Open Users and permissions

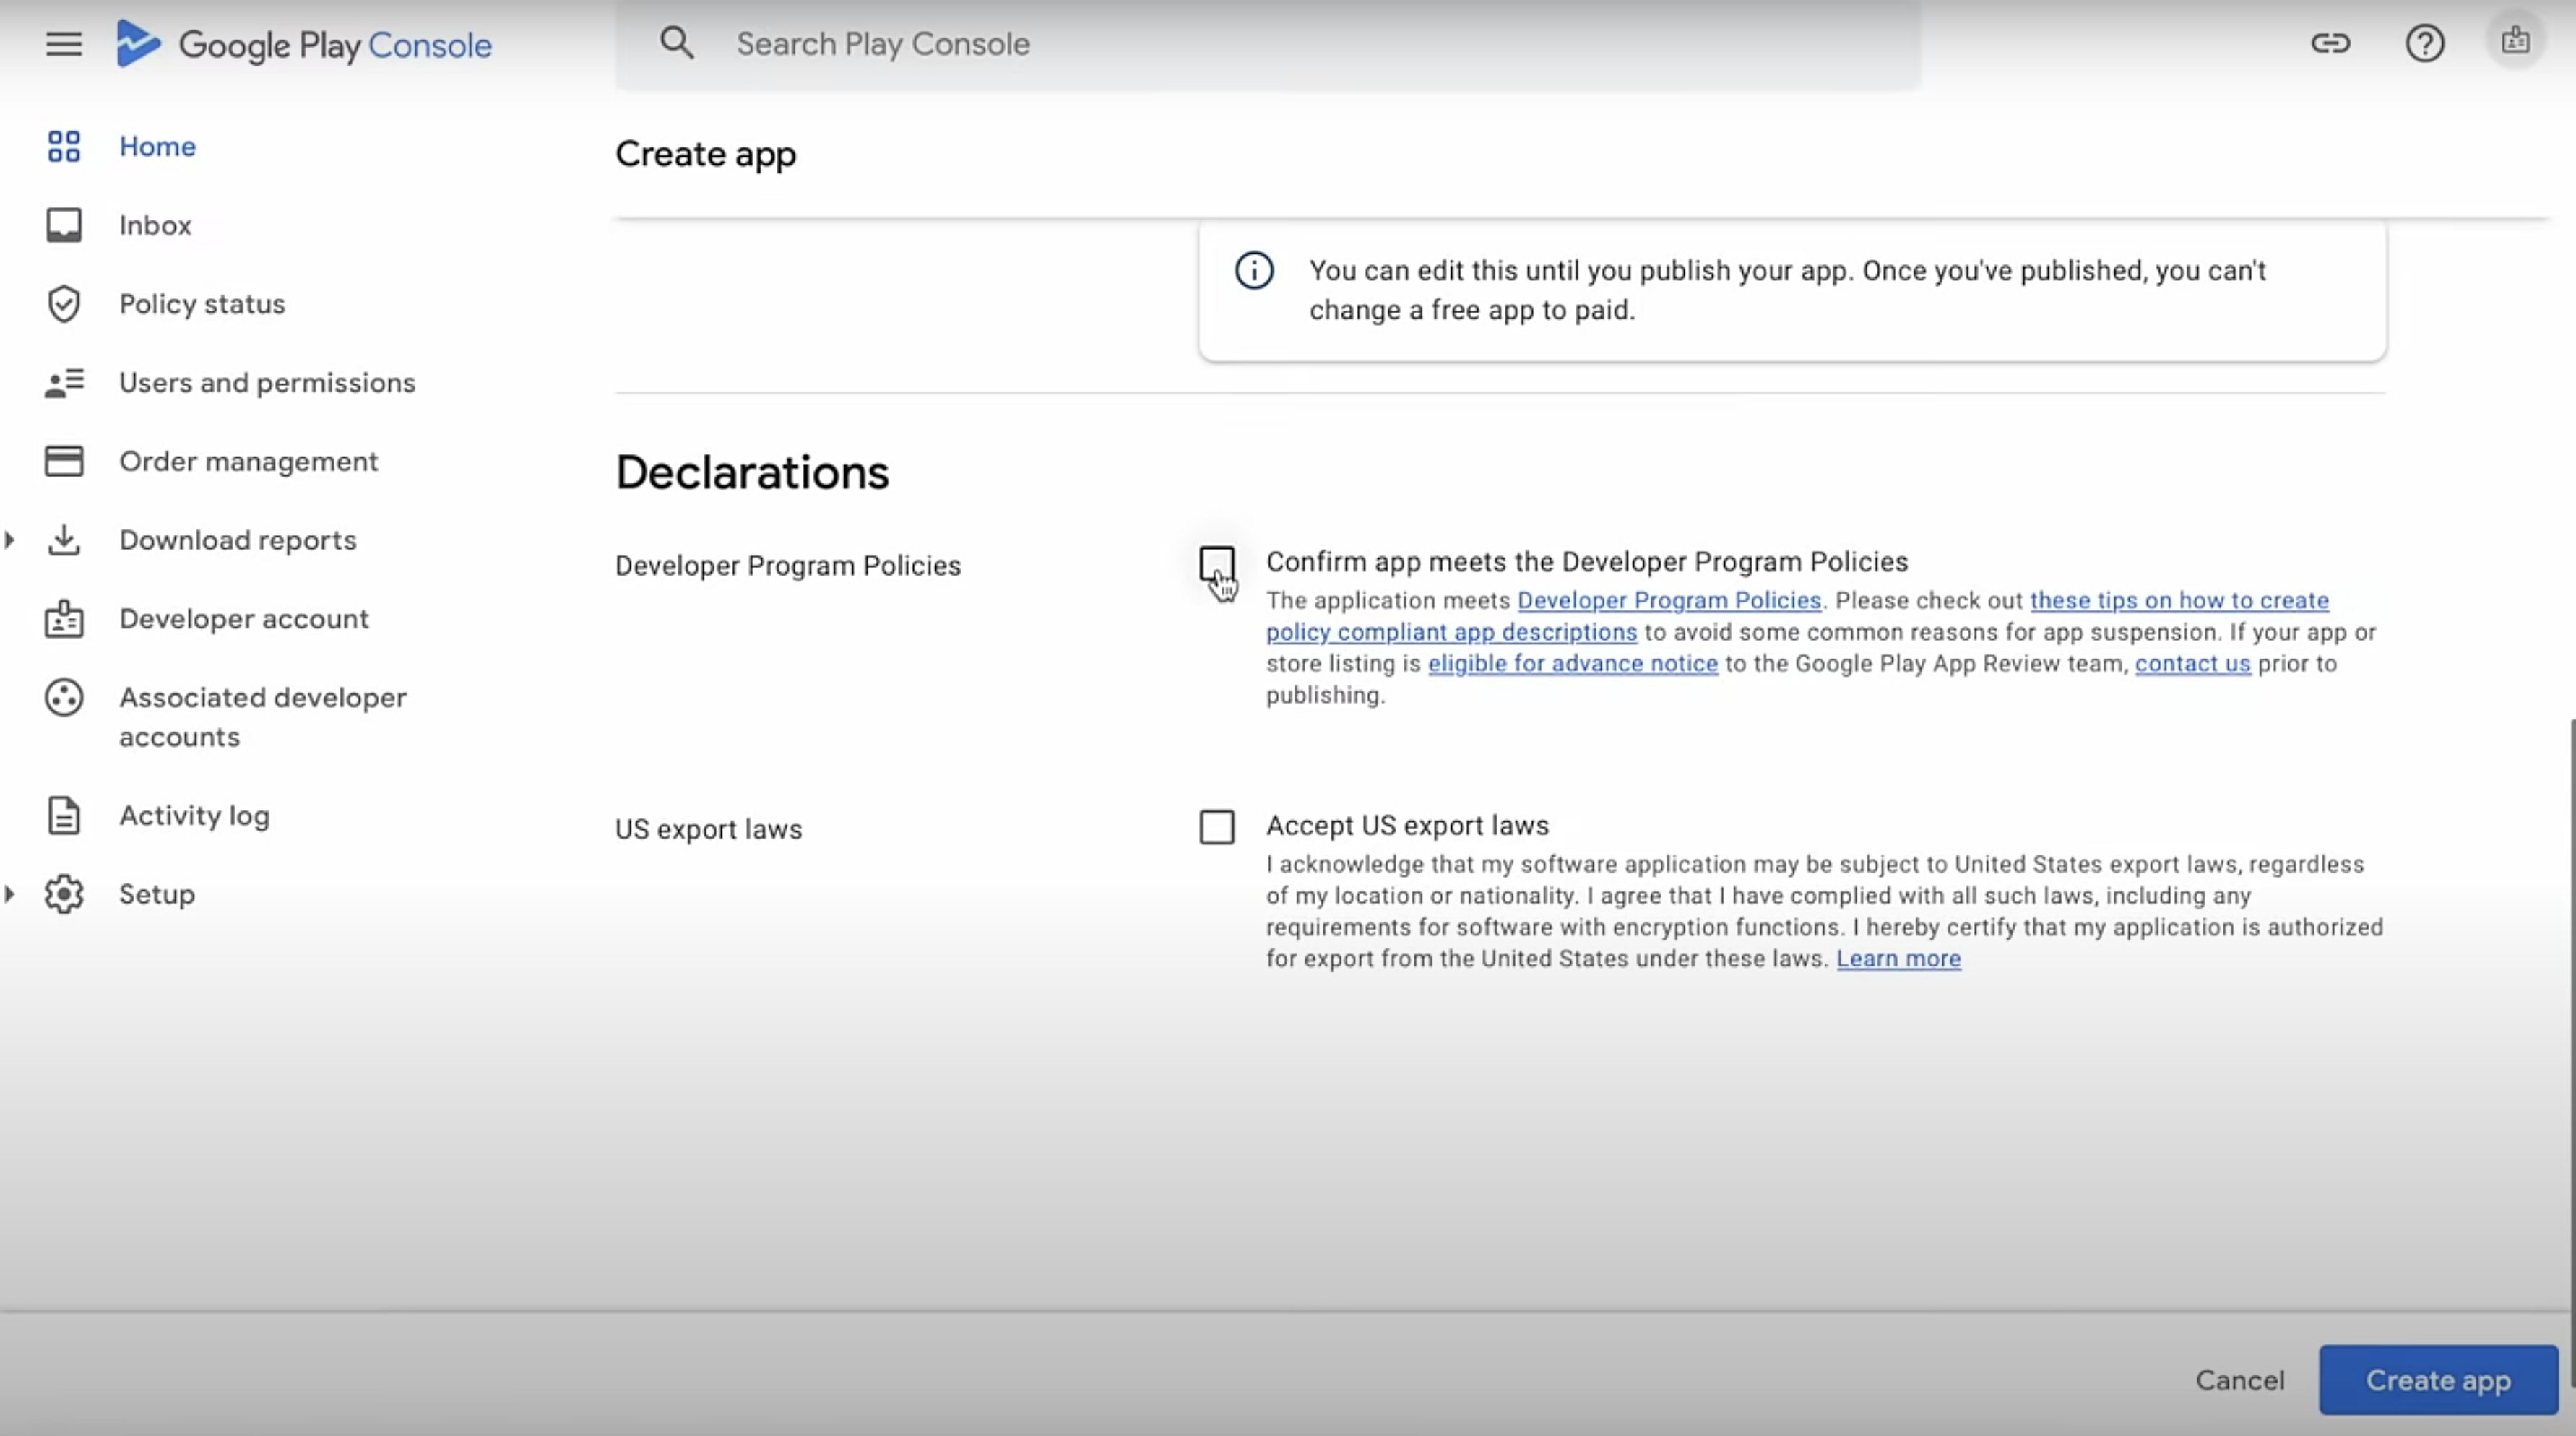click(267, 383)
